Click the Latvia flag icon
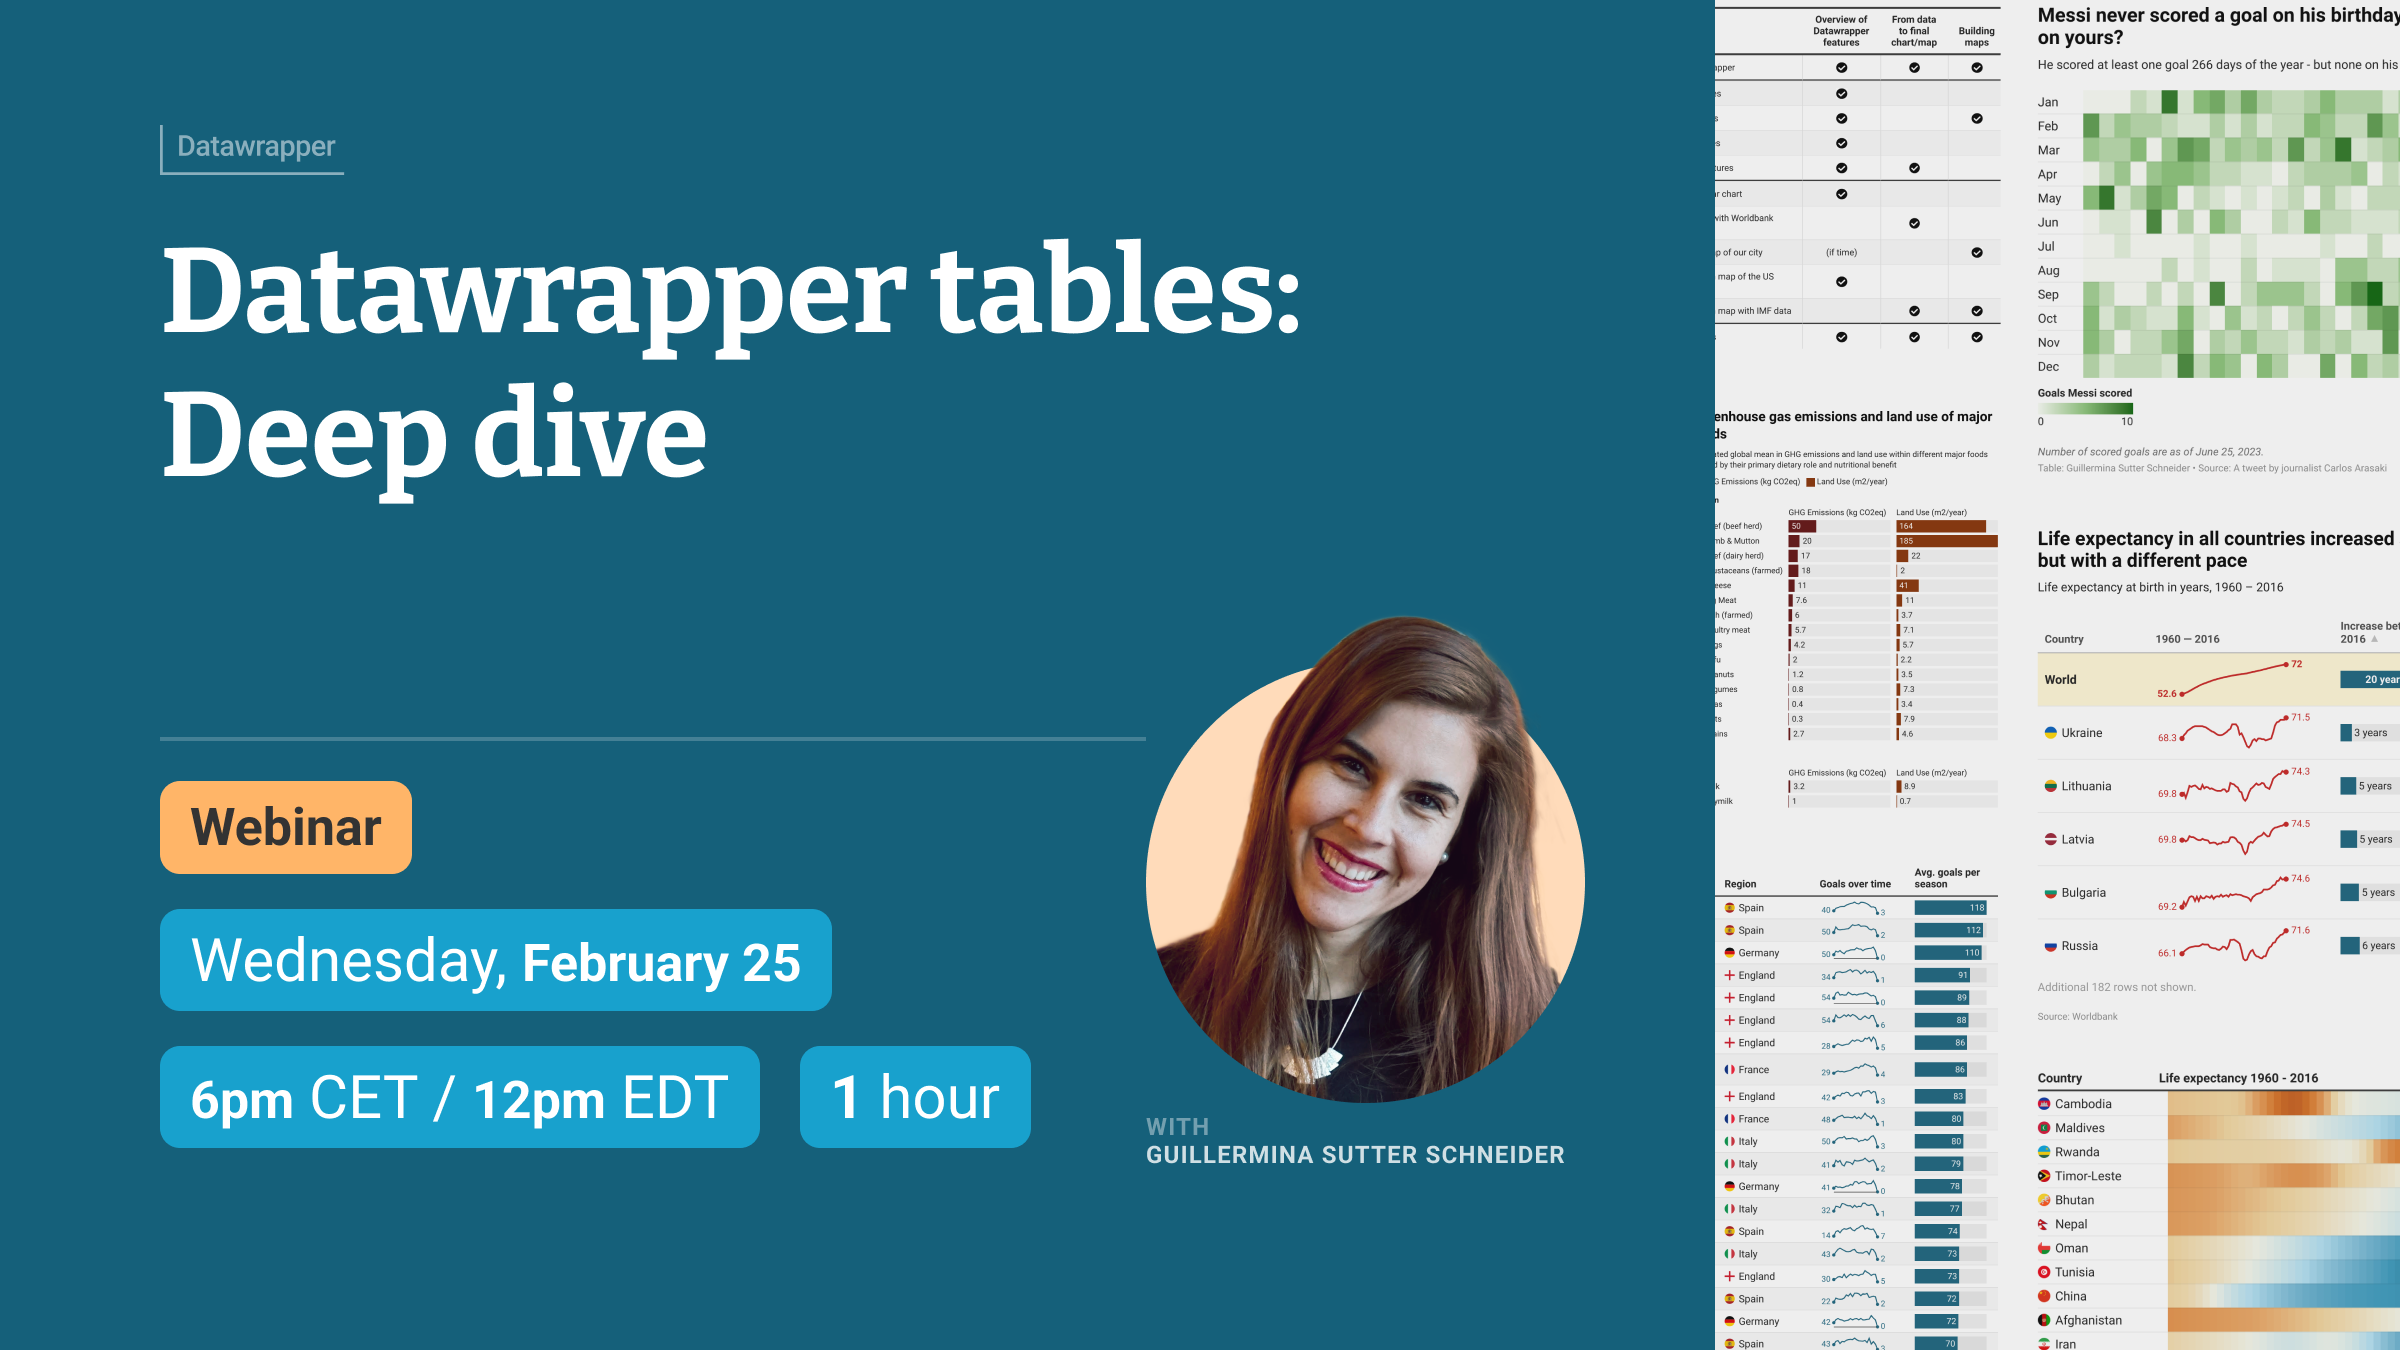The width and height of the screenshot is (2400, 1350). (x=2050, y=839)
